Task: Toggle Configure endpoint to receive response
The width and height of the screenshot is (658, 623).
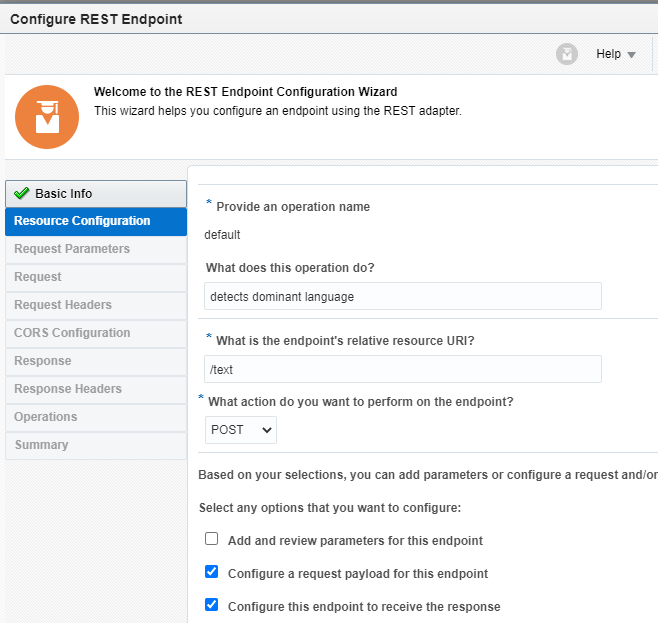Action: point(212,605)
